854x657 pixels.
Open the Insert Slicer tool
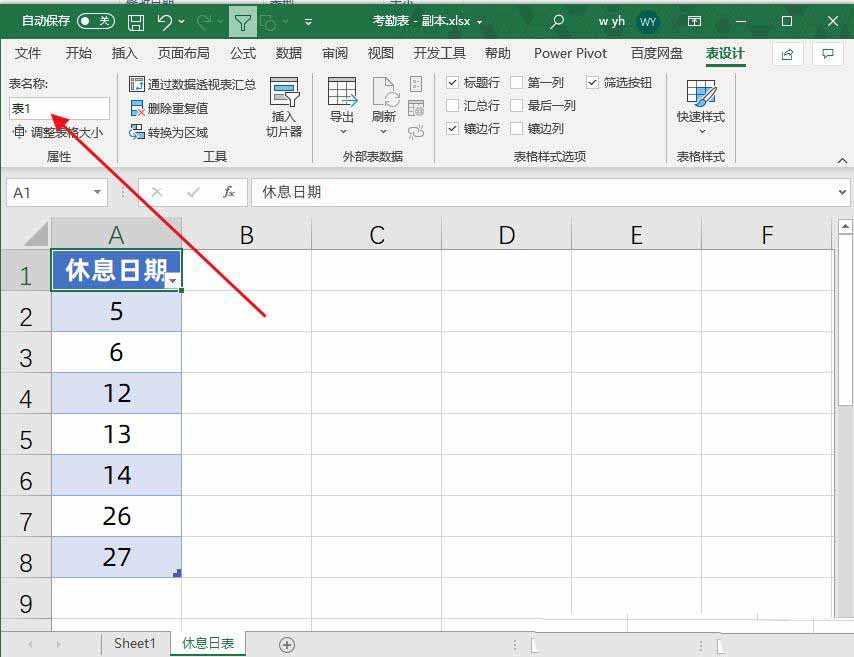coord(284,107)
